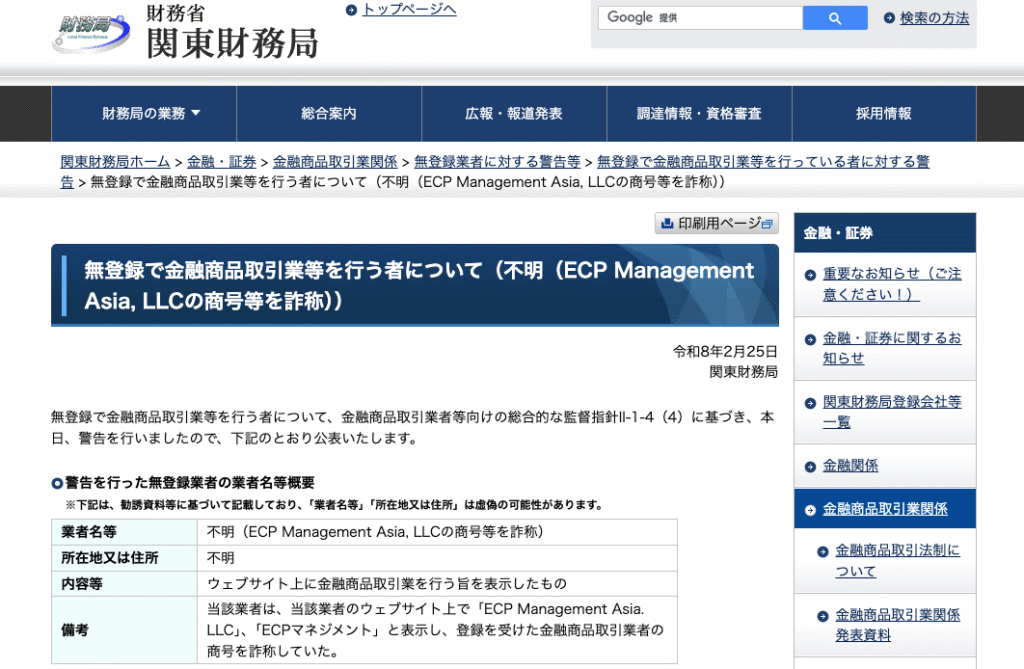The width and height of the screenshot is (1024, 669).
Task: Go to トップページへ link
Action: click(409, 10)
